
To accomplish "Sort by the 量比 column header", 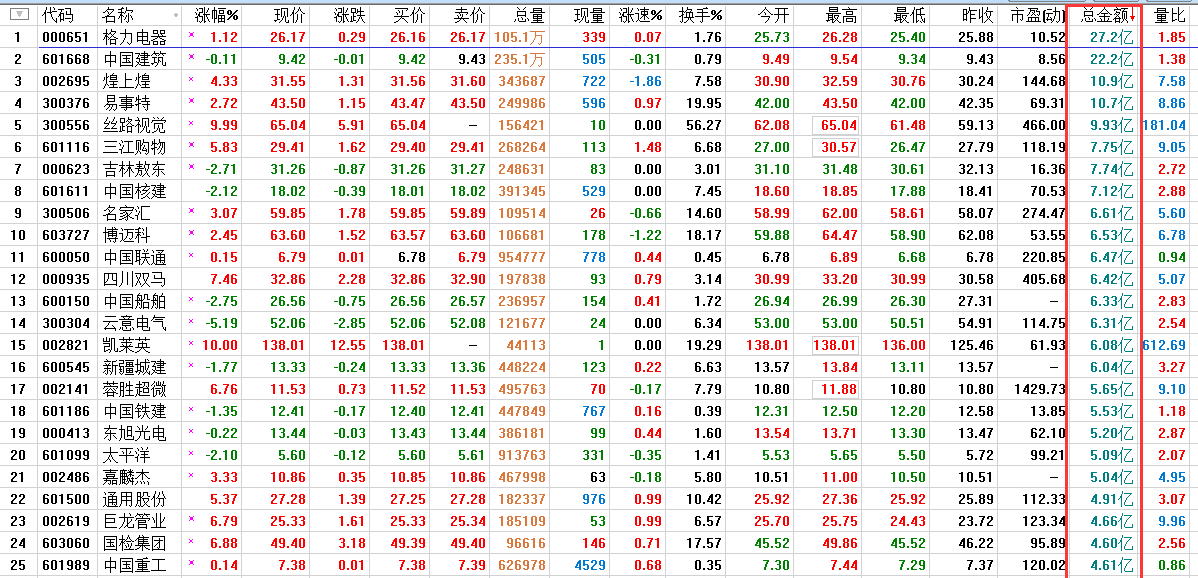I will tap(1170, 14).
